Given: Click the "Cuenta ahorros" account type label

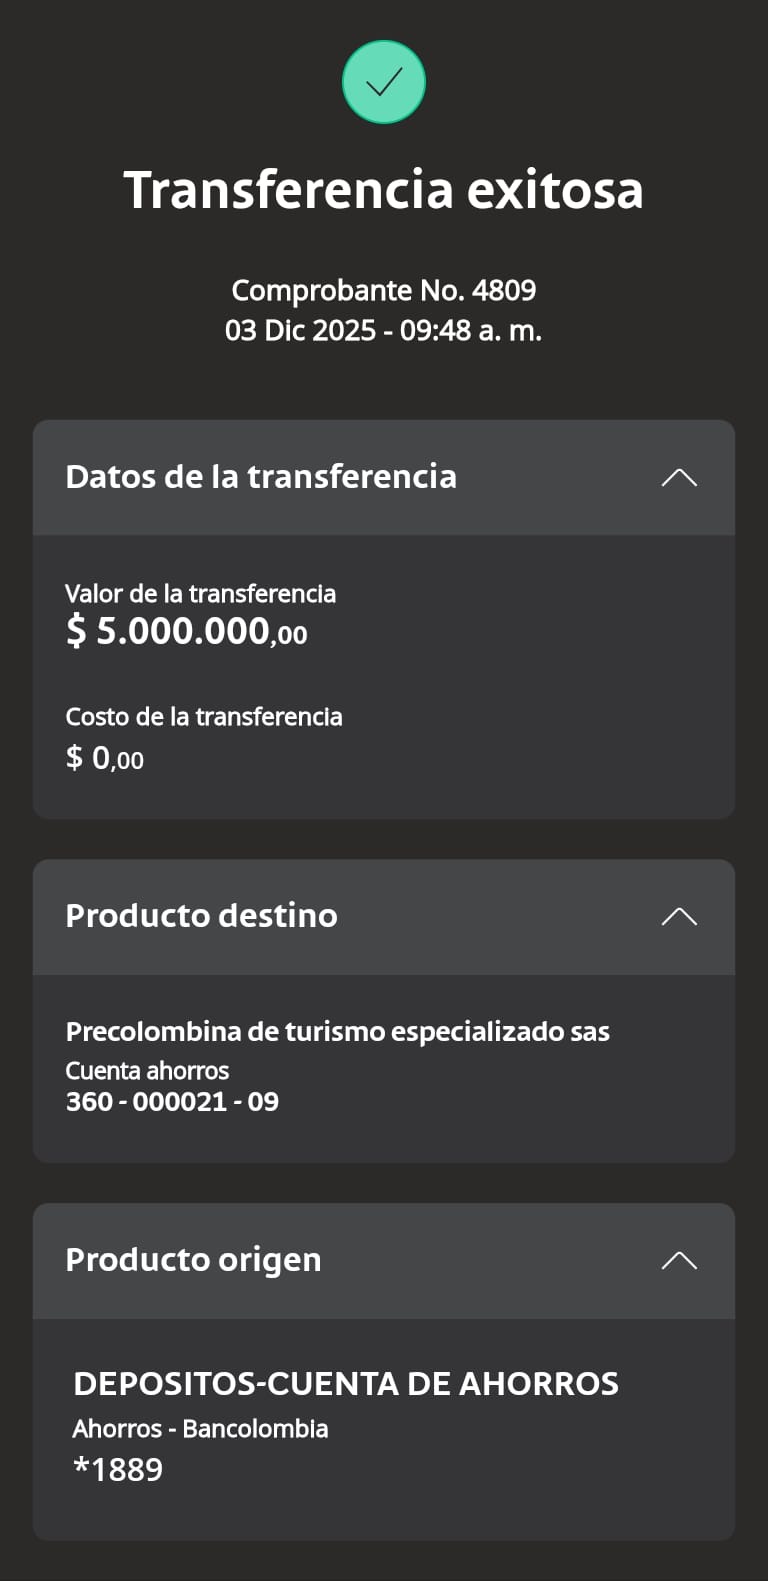Looking at the screenshot, I should click(147, 1070).
